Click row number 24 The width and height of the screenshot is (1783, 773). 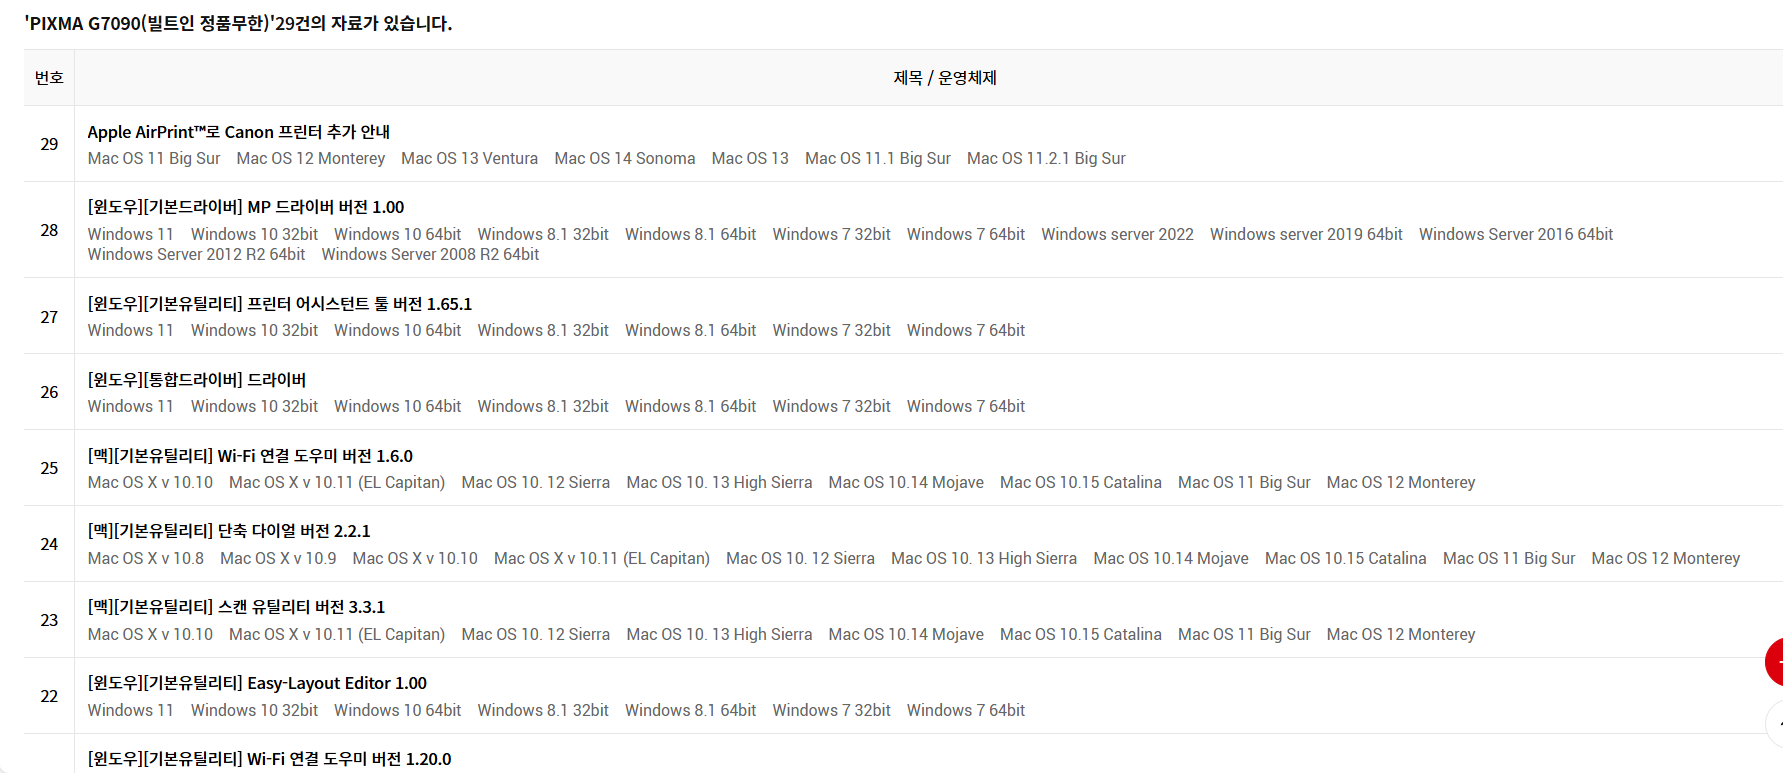tap(49, 544)
